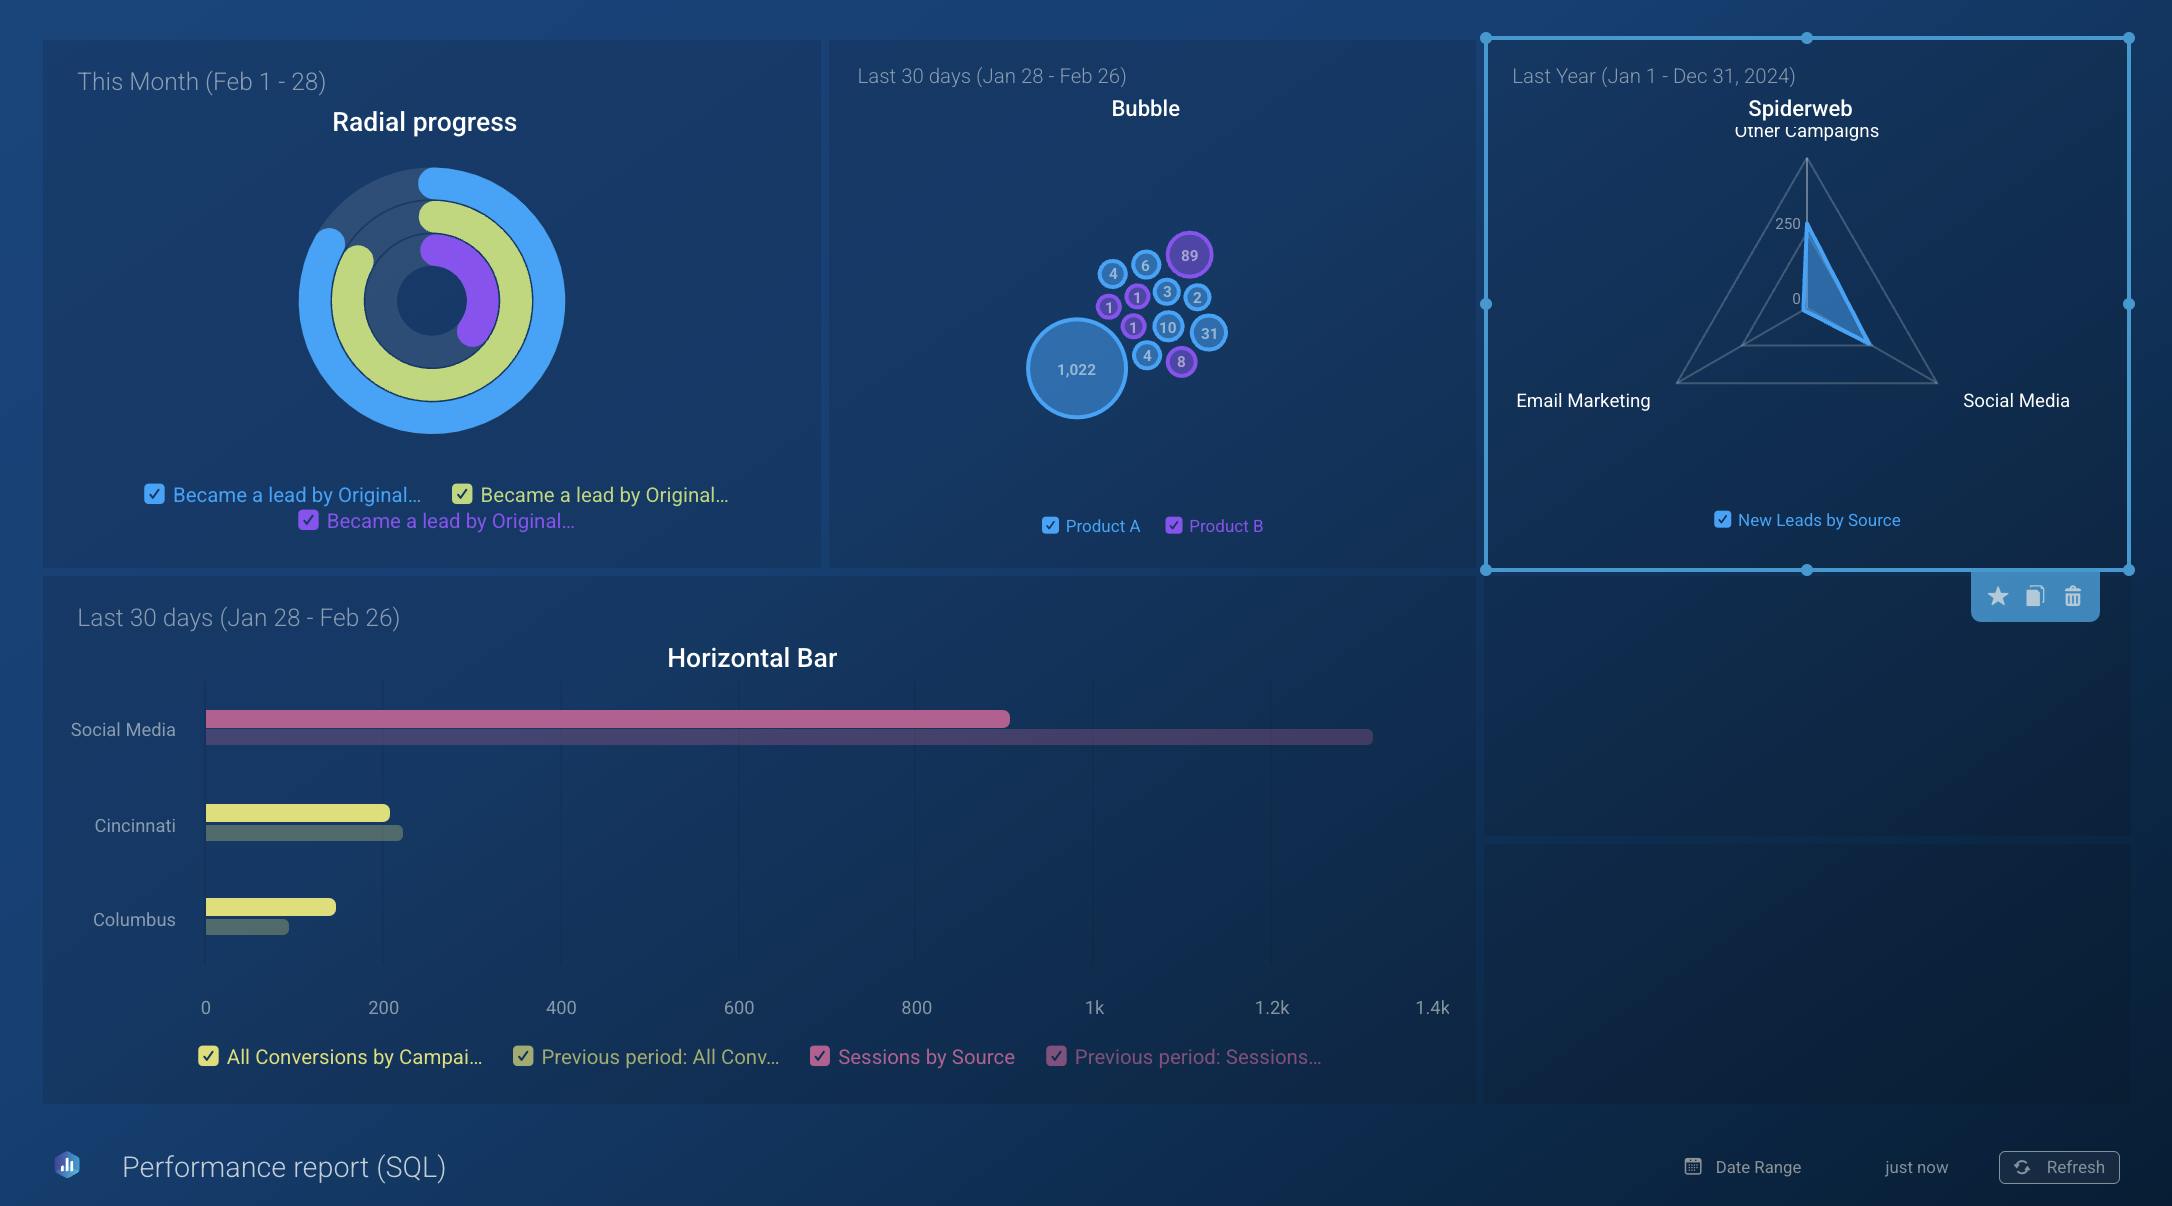Click the left-middle resize handle of Spiderweb widget
Image resolution: width=2172 pixels, height=1206 pixels.
1486,304
